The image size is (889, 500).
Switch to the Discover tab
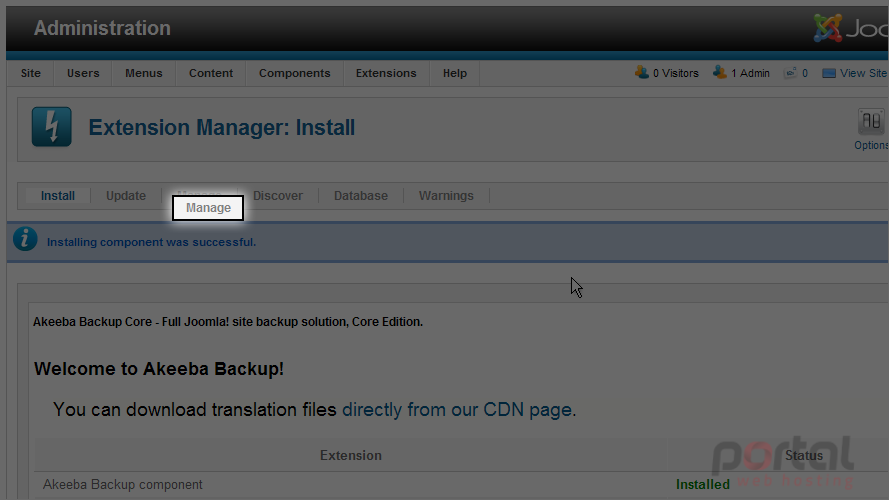point(278,196)
